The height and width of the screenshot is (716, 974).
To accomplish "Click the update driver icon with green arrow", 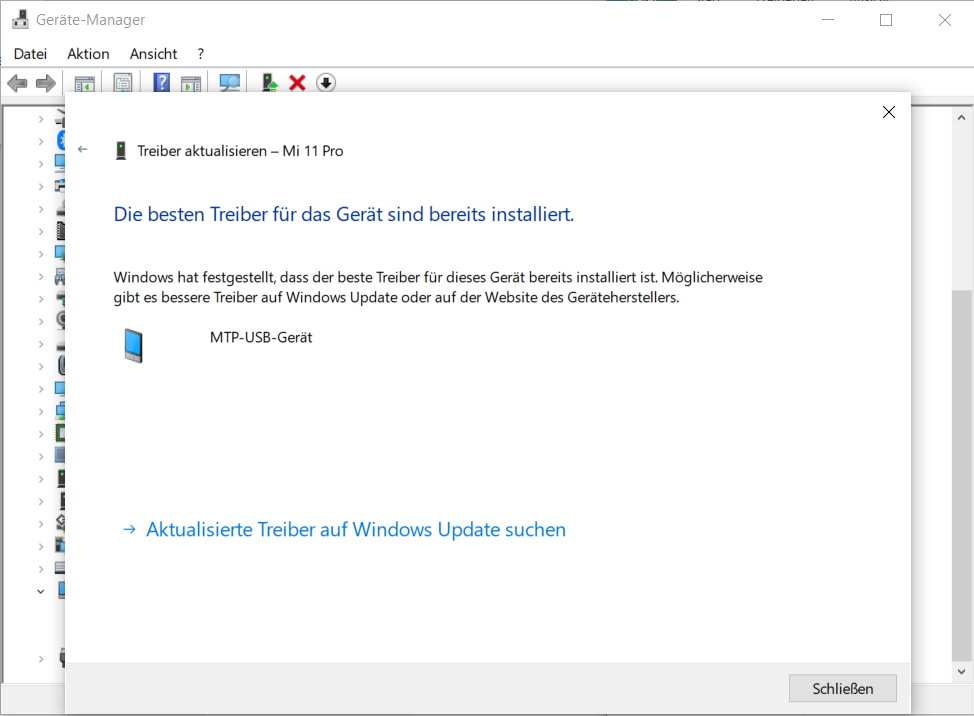I will coord(269,83).
